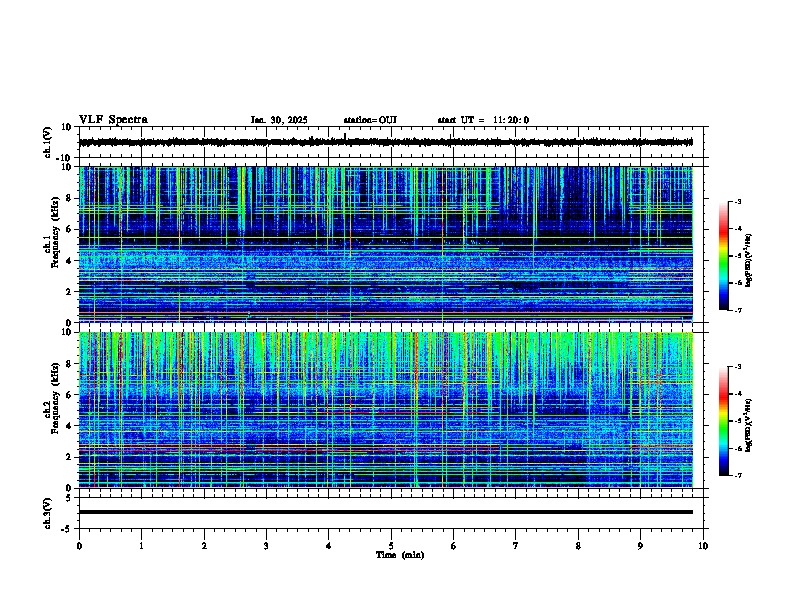Click time axis tick label "3"

(266, 546)
